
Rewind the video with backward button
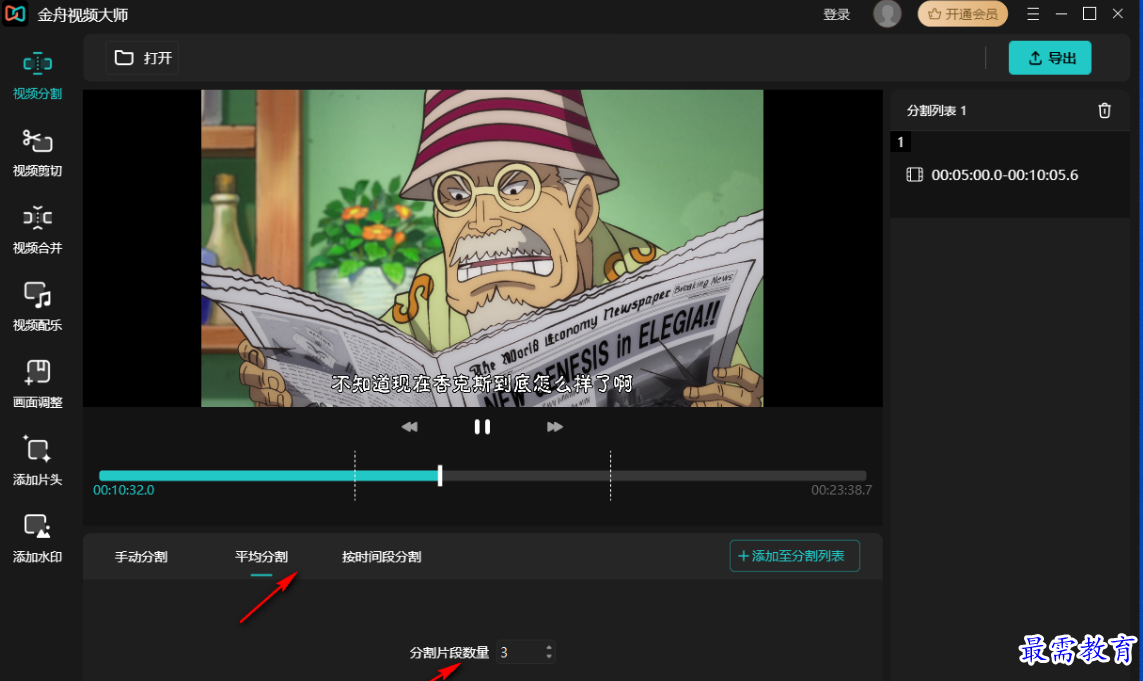pos(409,427)
